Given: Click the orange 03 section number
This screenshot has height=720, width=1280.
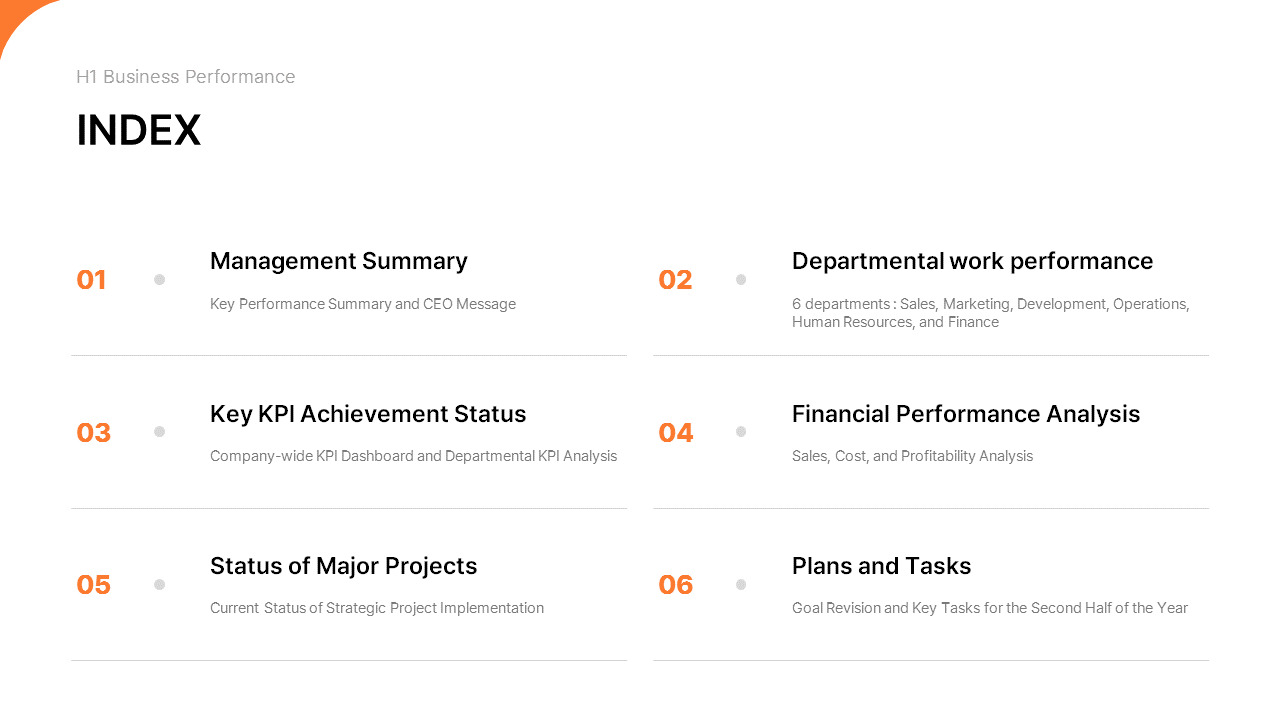Looking at the screenshot, I should [x=93, y=432].
